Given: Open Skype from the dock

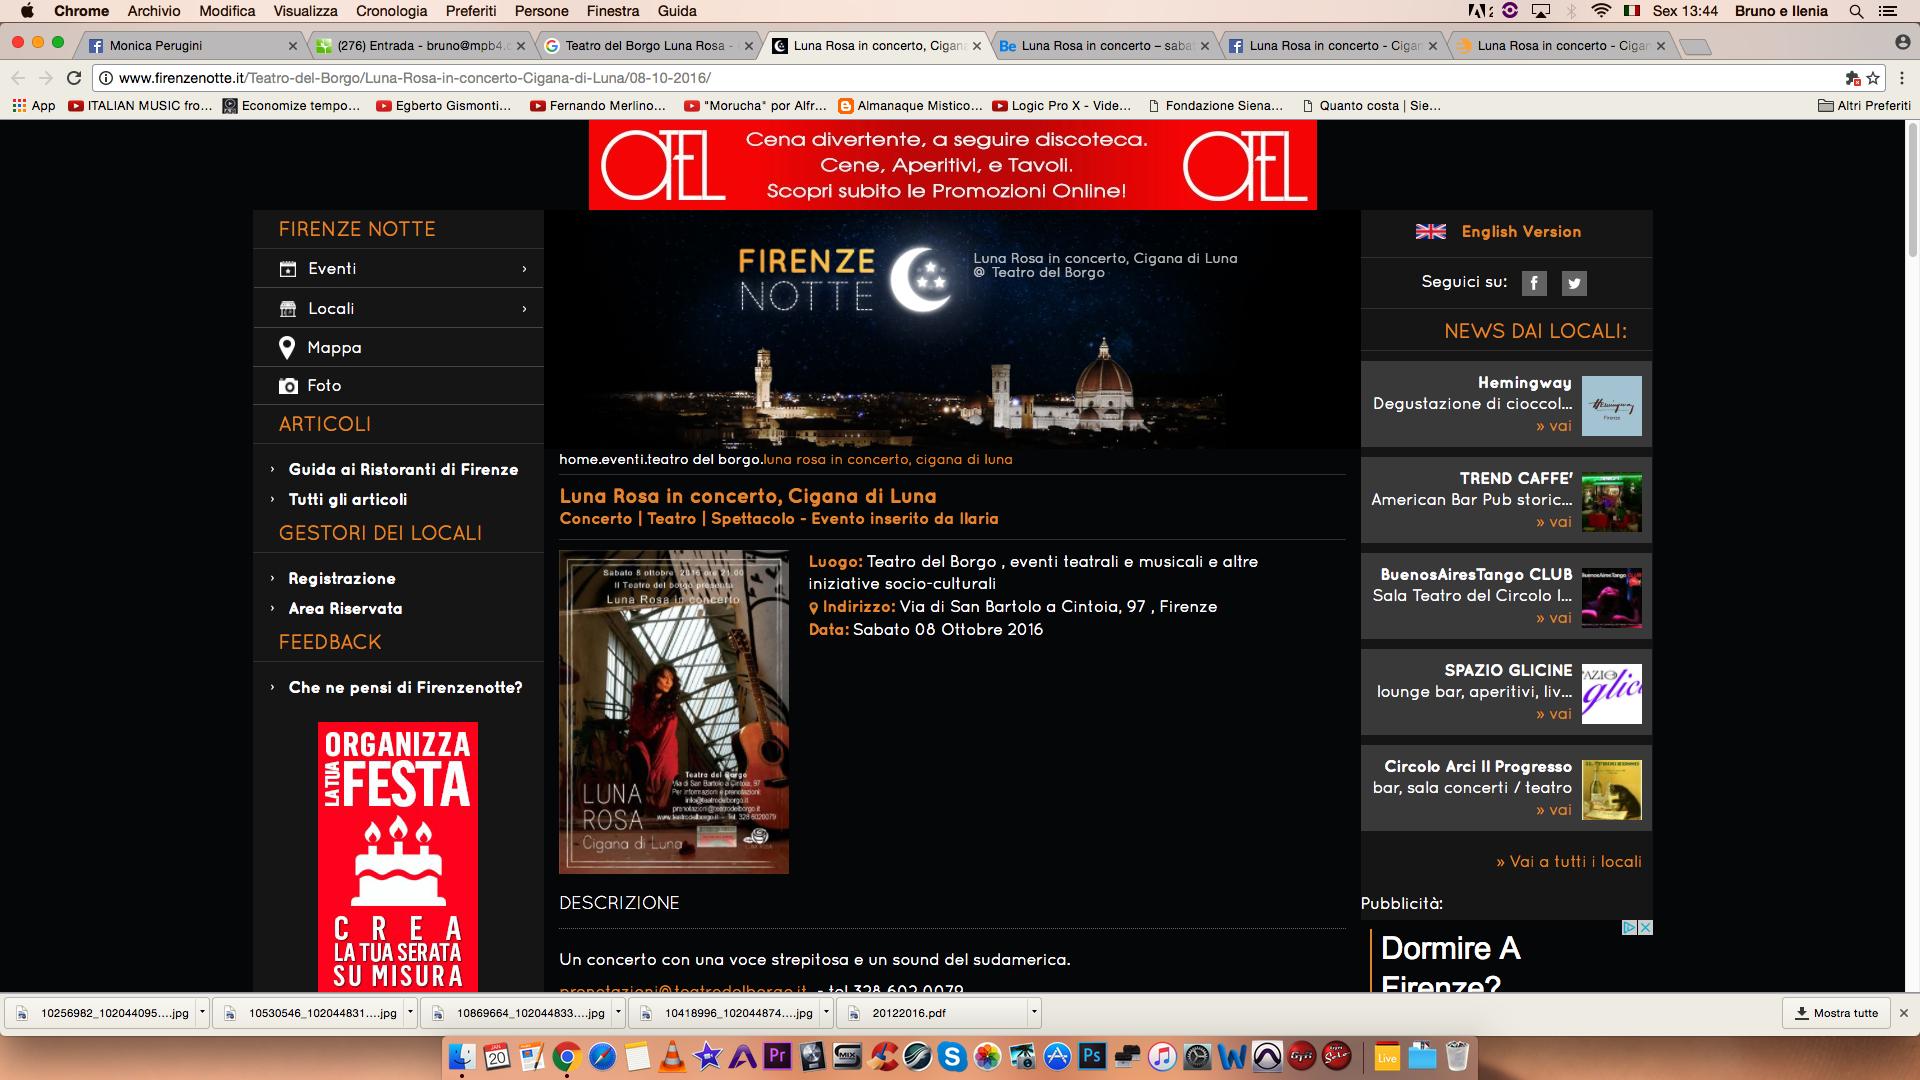Looking at the screenshot, I should (952, 1056).
